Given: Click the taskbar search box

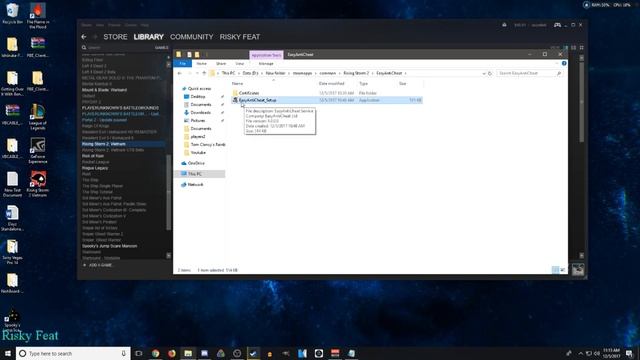Looking at the screenshot, I should coord(73,353).
